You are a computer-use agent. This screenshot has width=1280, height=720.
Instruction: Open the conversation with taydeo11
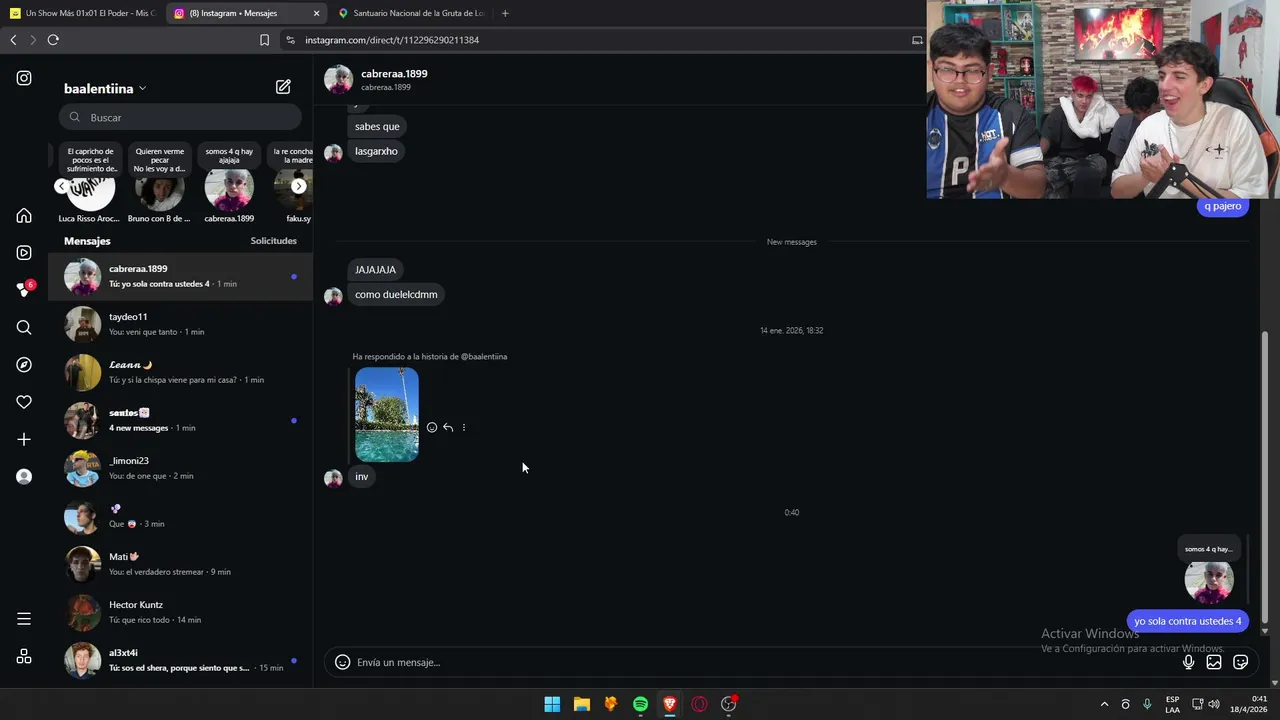[x=180, y=324]
